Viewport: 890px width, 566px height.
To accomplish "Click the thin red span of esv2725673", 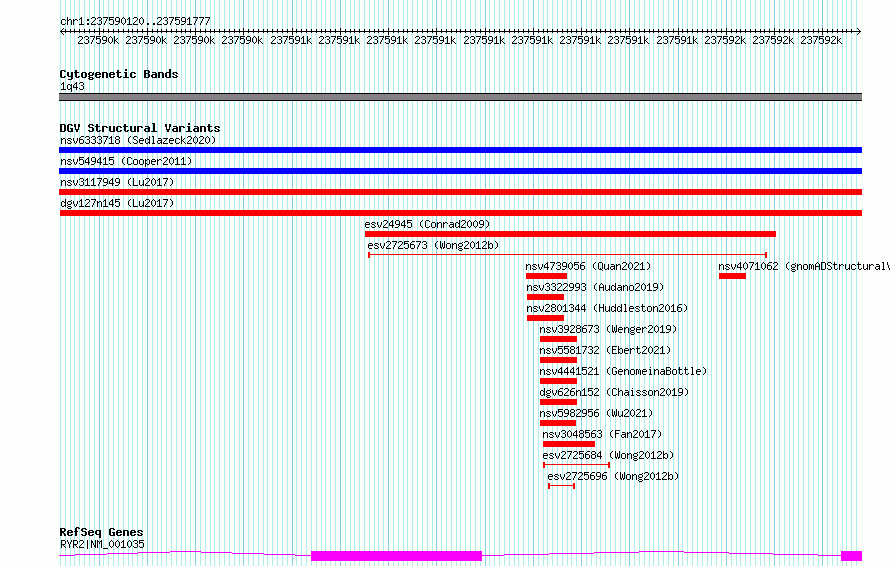I will click(568, 255).
